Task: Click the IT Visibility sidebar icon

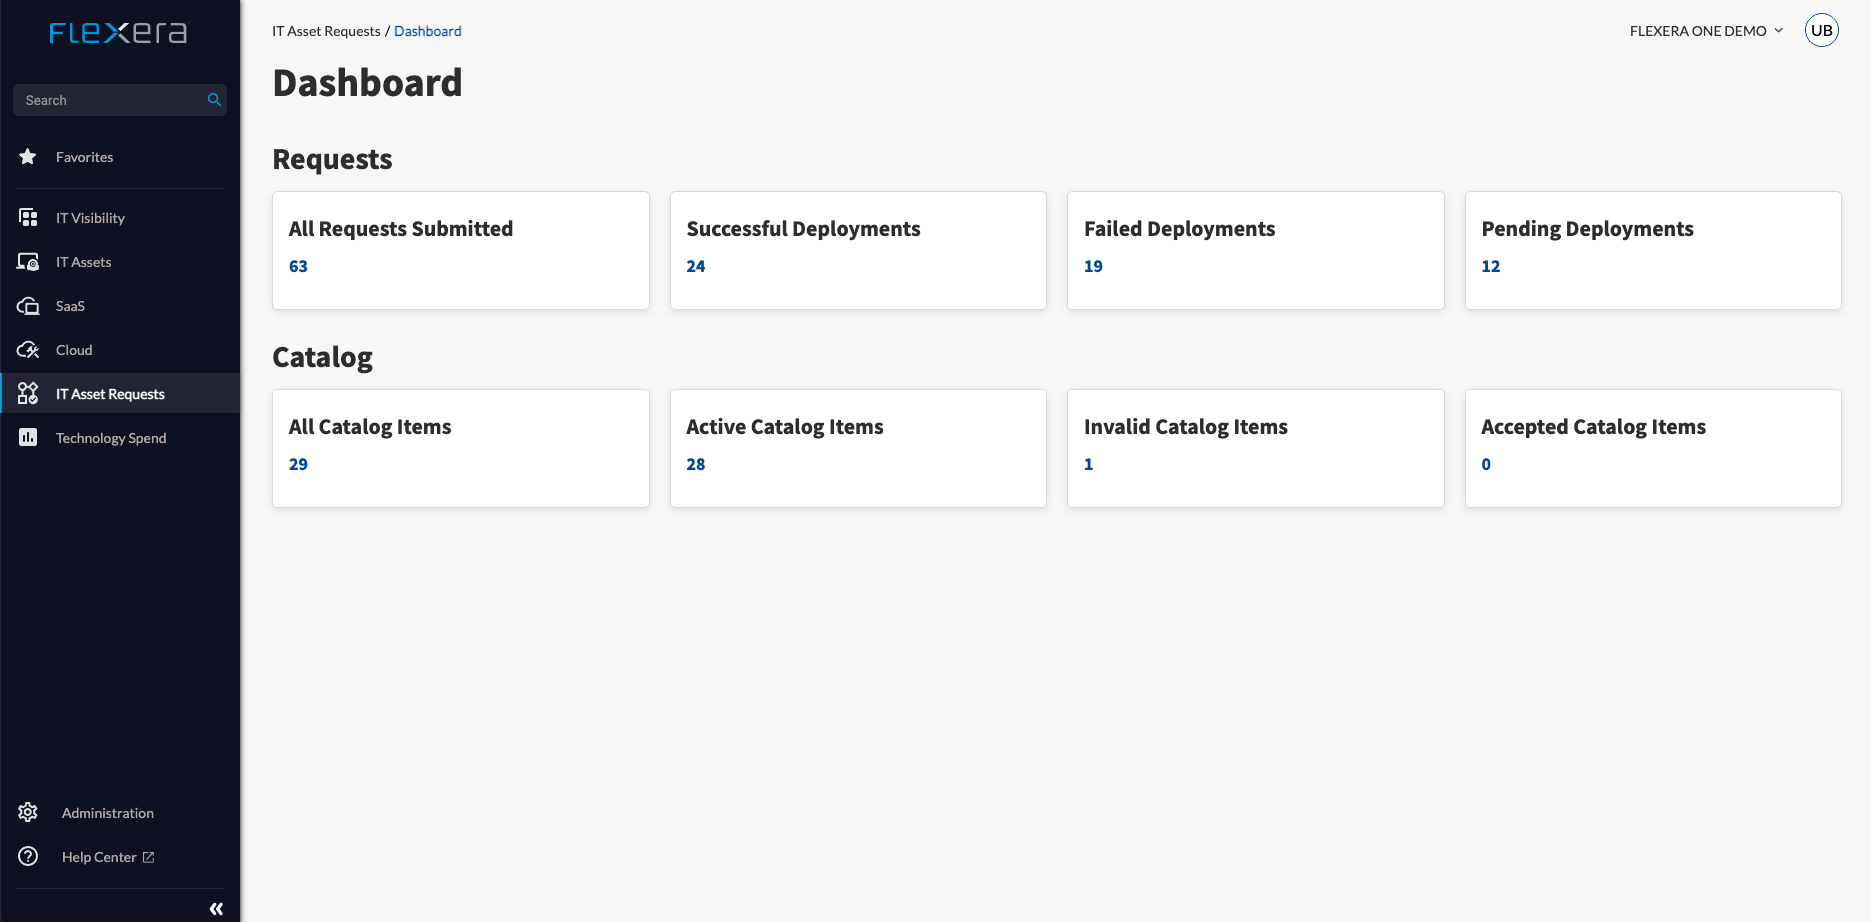Action: click(28, 218)
